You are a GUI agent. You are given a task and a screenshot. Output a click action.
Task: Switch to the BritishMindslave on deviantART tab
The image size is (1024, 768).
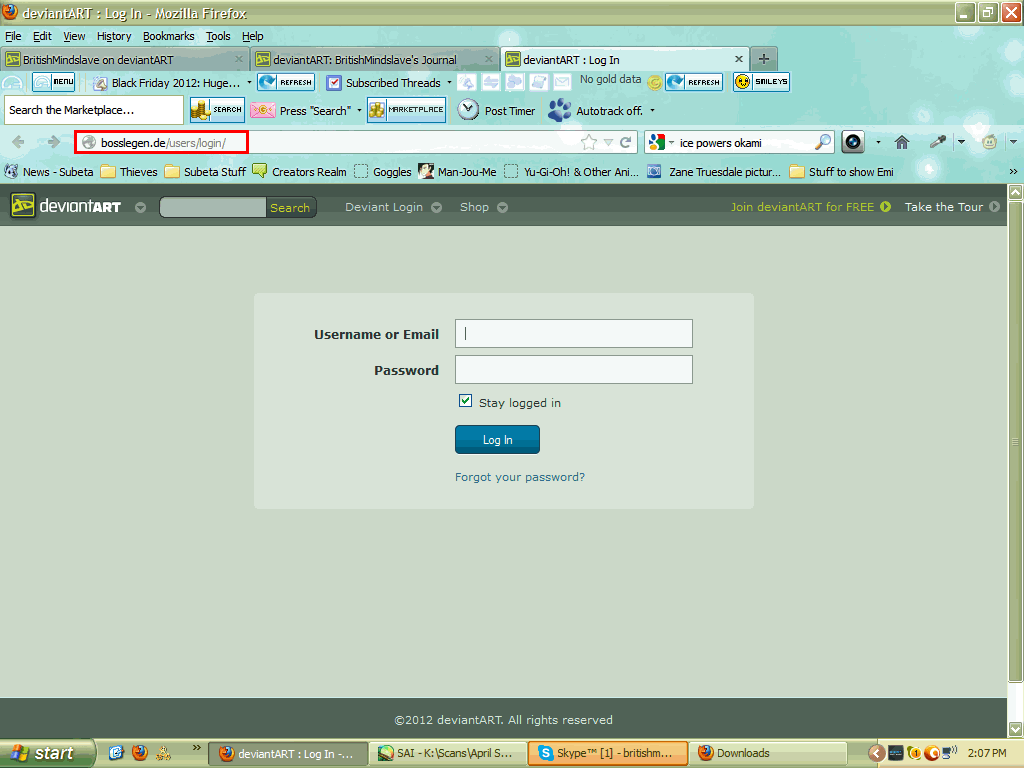tap(125, 59)
